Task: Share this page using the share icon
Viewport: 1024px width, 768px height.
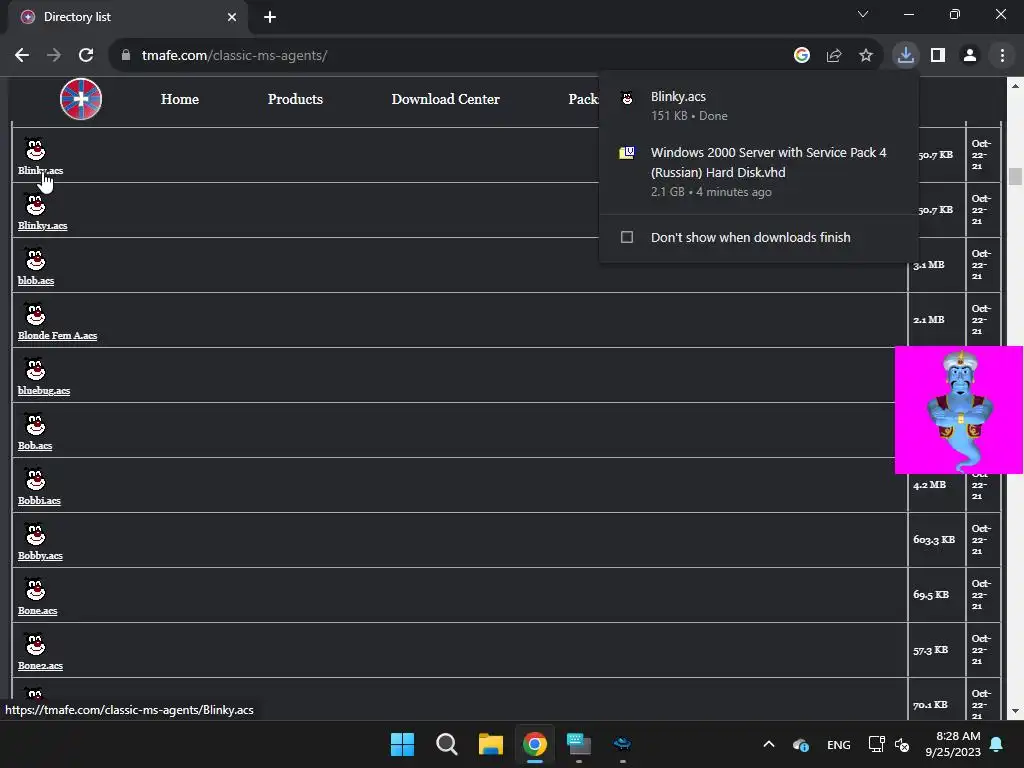Action: point(834,56)
